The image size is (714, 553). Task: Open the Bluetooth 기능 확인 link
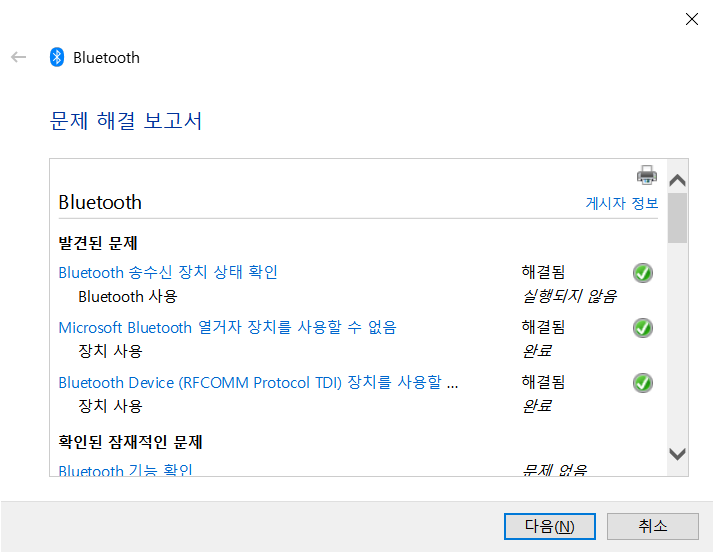(x=126, y=470)
